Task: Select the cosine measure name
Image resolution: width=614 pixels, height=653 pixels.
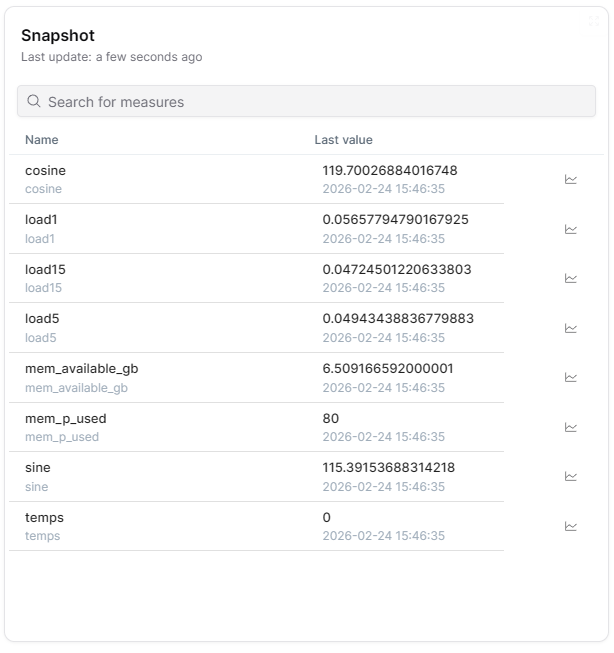Action: point(45,171)
